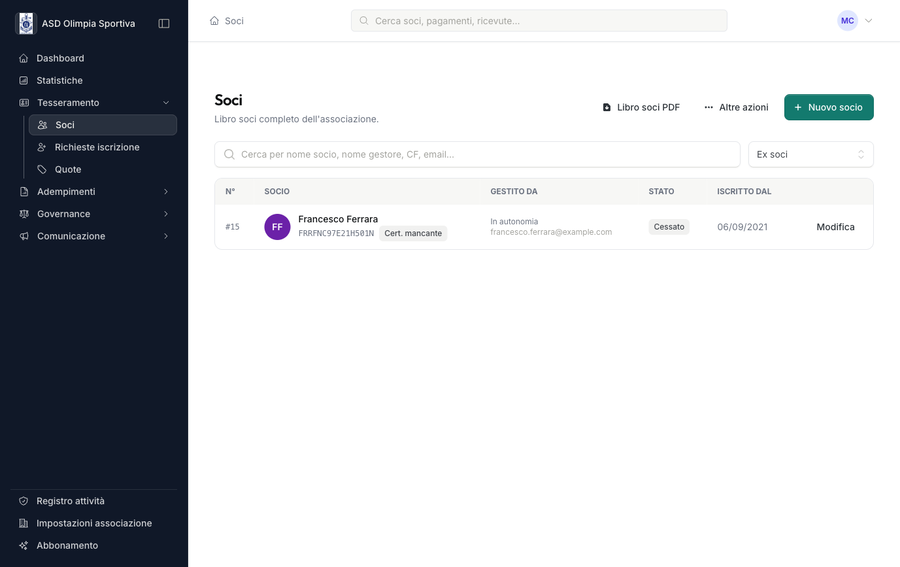Select the Quote submenu item

click(68, 169)
